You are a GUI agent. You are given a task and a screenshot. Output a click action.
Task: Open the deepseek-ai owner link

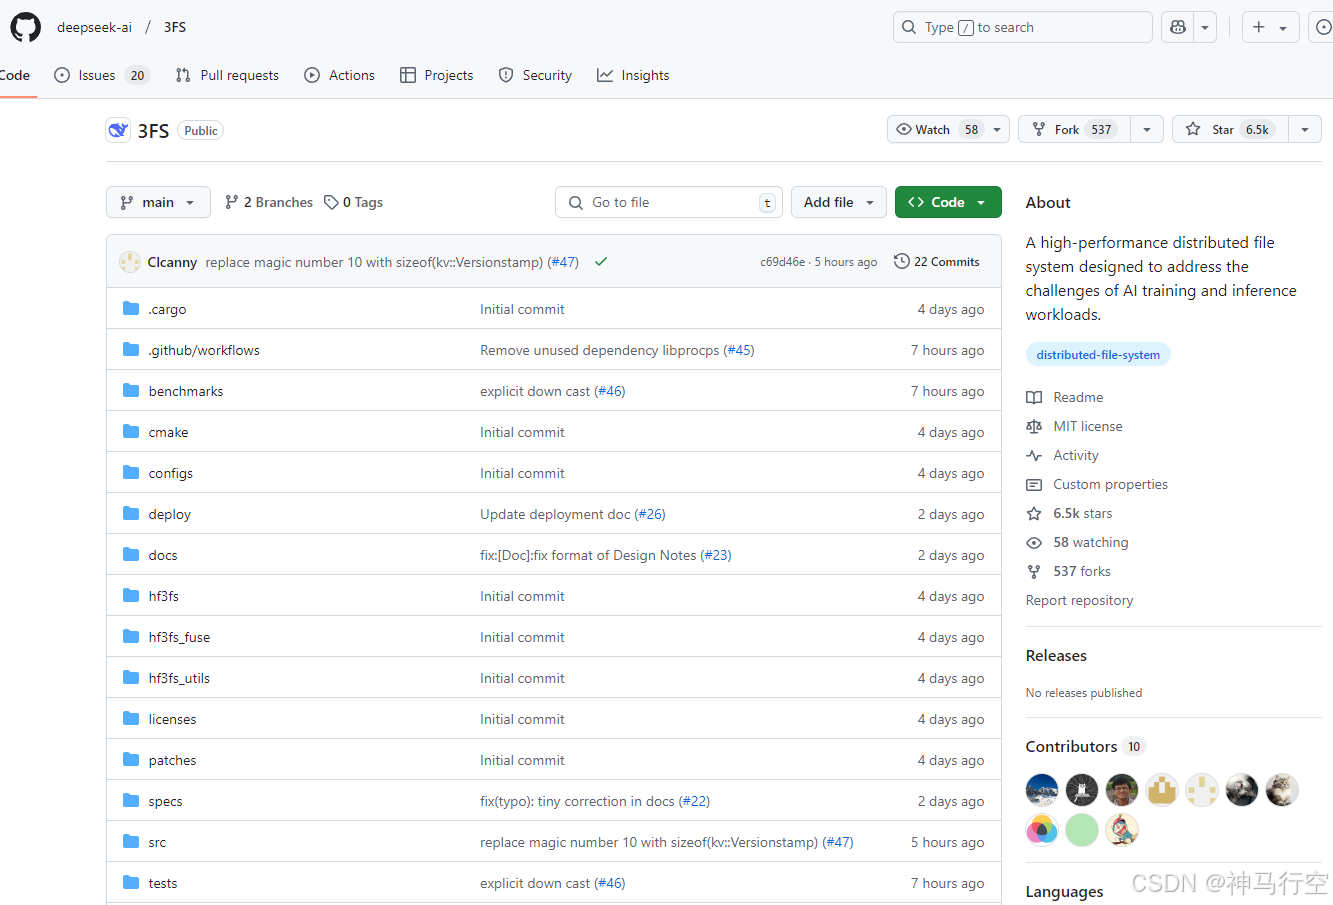click(x=94, y=27)
